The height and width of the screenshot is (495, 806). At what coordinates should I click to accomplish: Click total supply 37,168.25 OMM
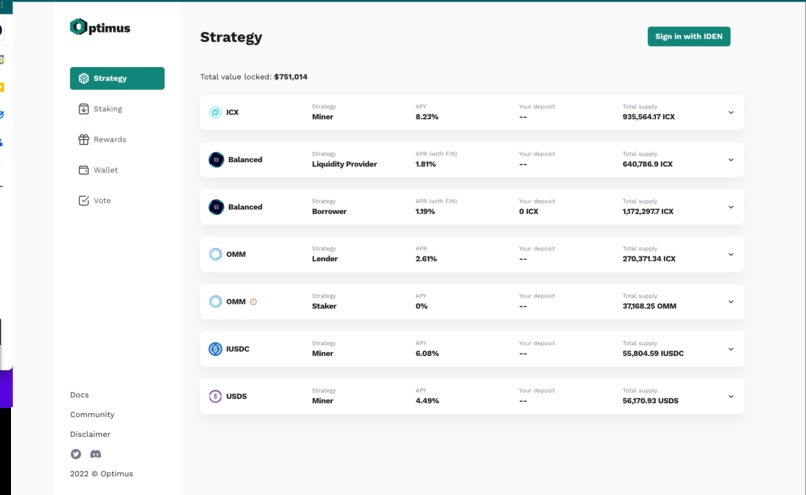650,306
